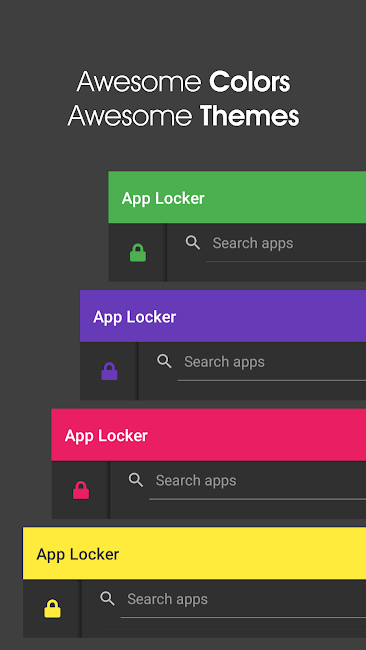366x650 pixels.
Task: Focus the Search apps field in the green theme
Action: click(x=286, y=248)
